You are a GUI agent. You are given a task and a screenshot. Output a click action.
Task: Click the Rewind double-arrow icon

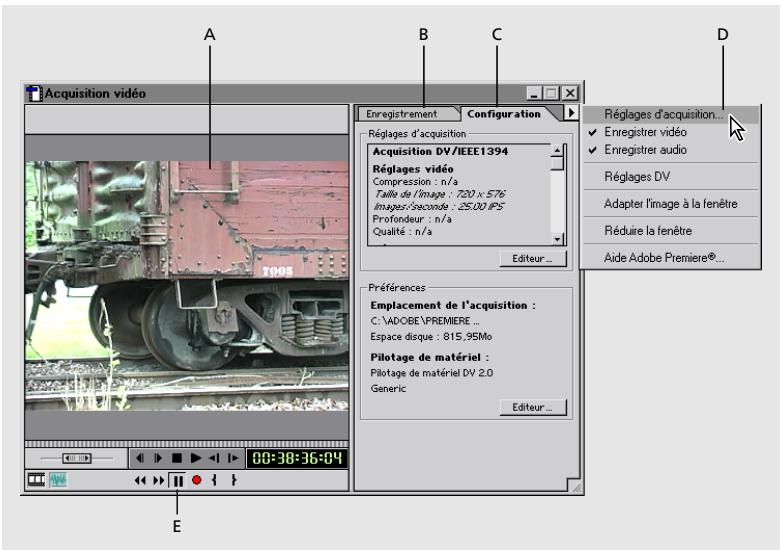[x=140, y=480]
